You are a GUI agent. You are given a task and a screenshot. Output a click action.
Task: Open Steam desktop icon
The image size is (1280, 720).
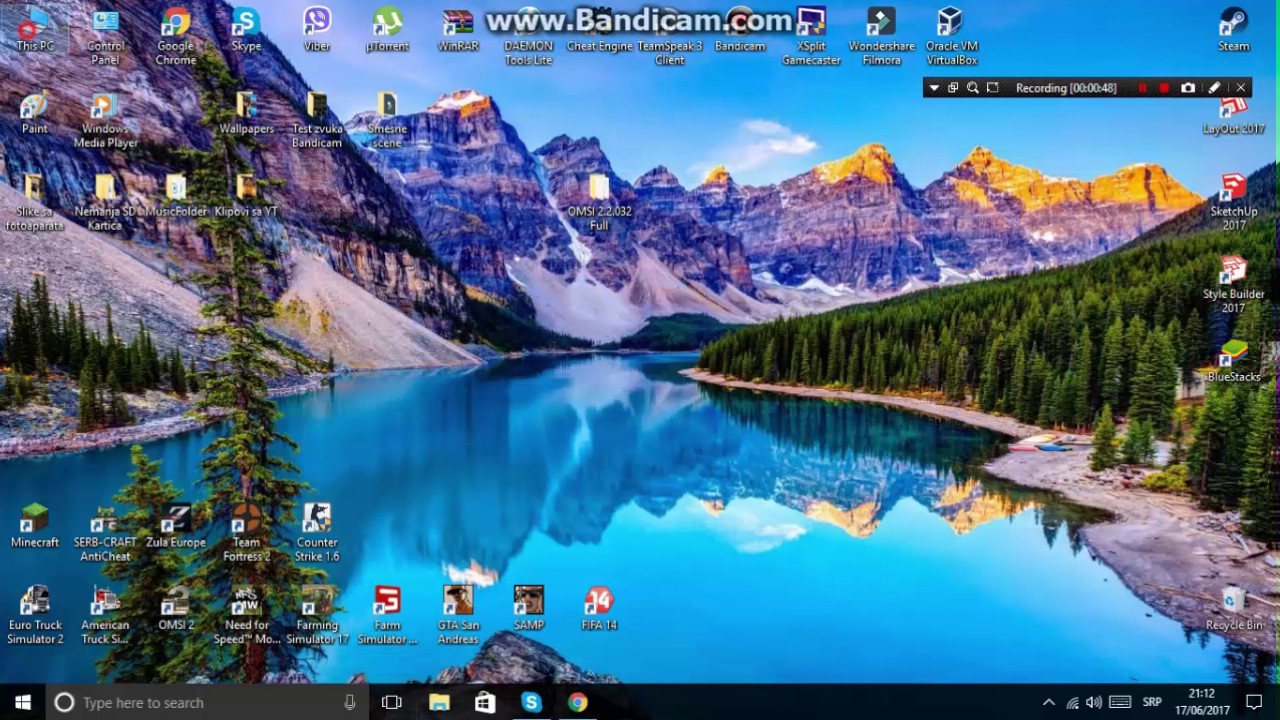[x=1233, y=31]
